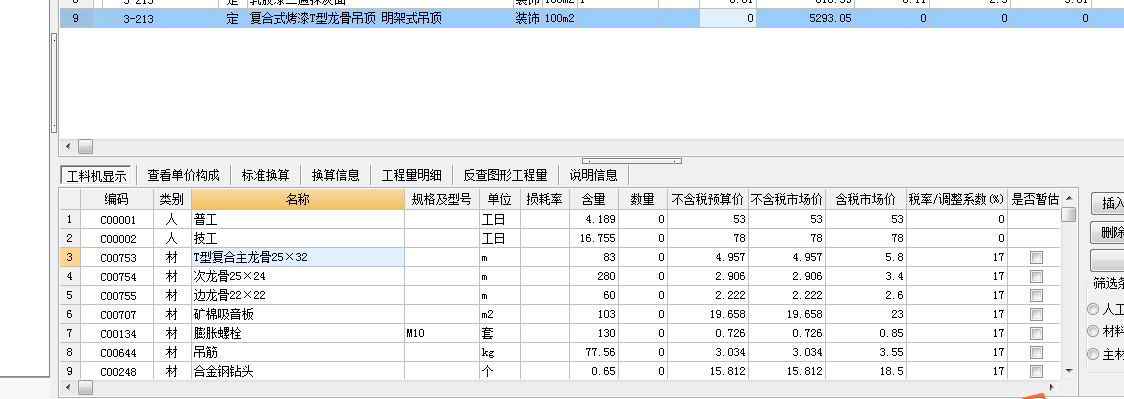Screen dimensions: 1124x399
Task: Click the 插入 button
Action: (x=1108, y=203)
